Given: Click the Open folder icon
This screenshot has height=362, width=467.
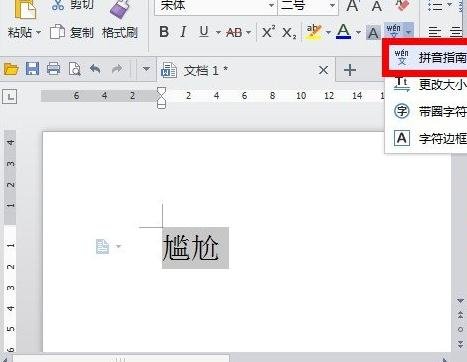Looking at the screenshot, I should pyautogui.click(x=11, y=69).
